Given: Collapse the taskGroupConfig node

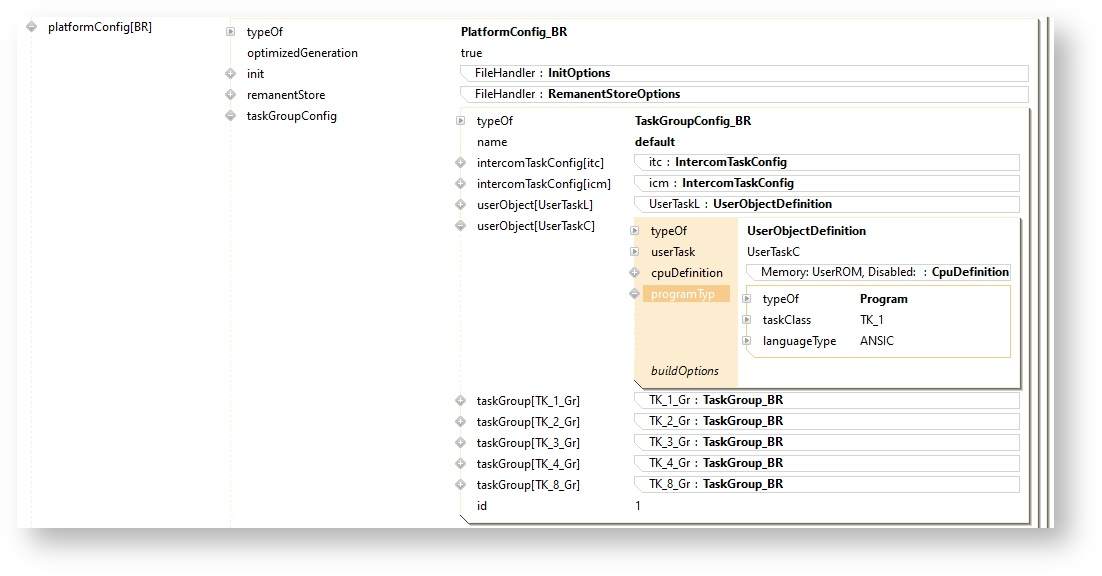Looking at the screenshot, I should [x=231, y=116].
